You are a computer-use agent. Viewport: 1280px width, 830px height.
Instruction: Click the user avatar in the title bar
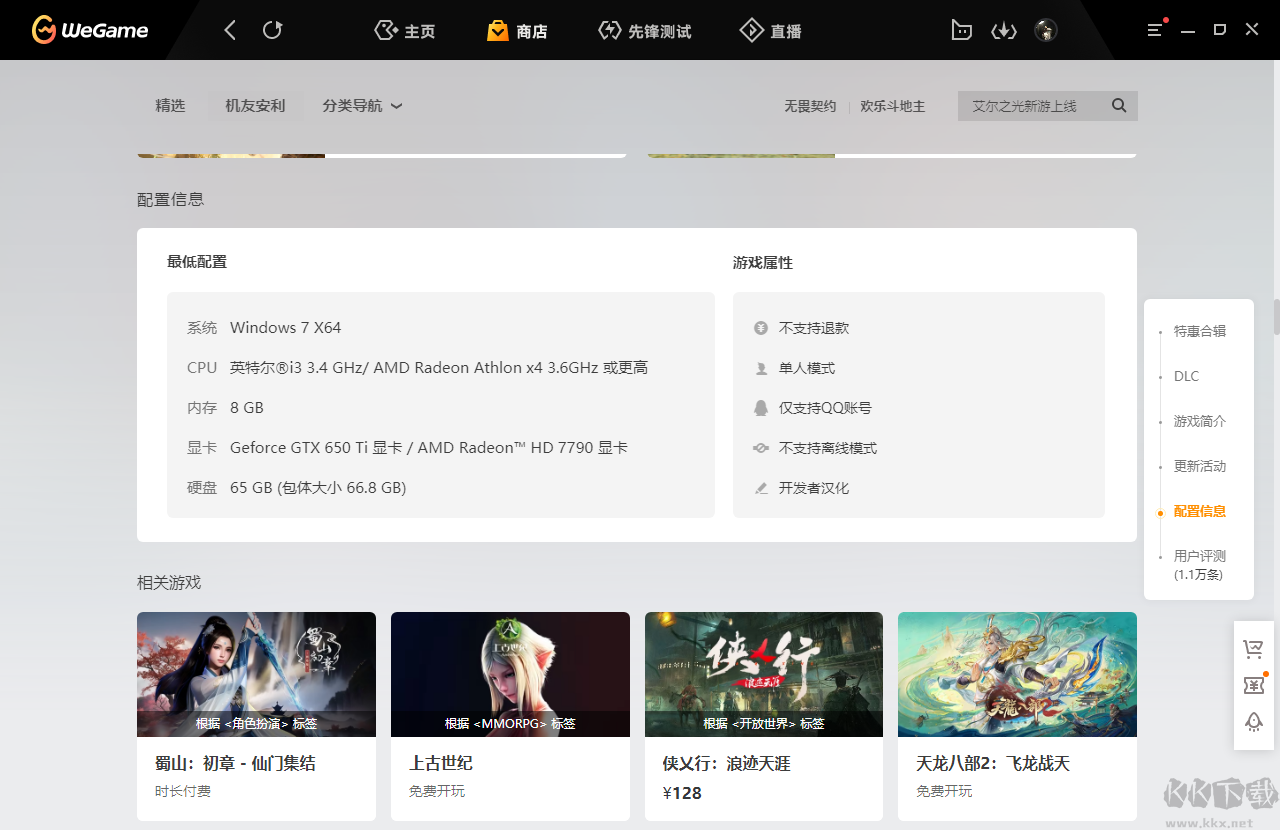point(1046,30)
